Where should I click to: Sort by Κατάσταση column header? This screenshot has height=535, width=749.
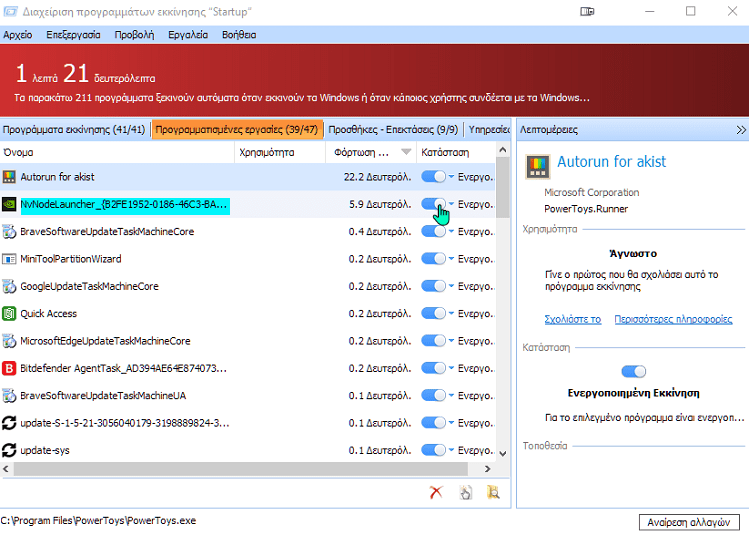click(456, 152)
